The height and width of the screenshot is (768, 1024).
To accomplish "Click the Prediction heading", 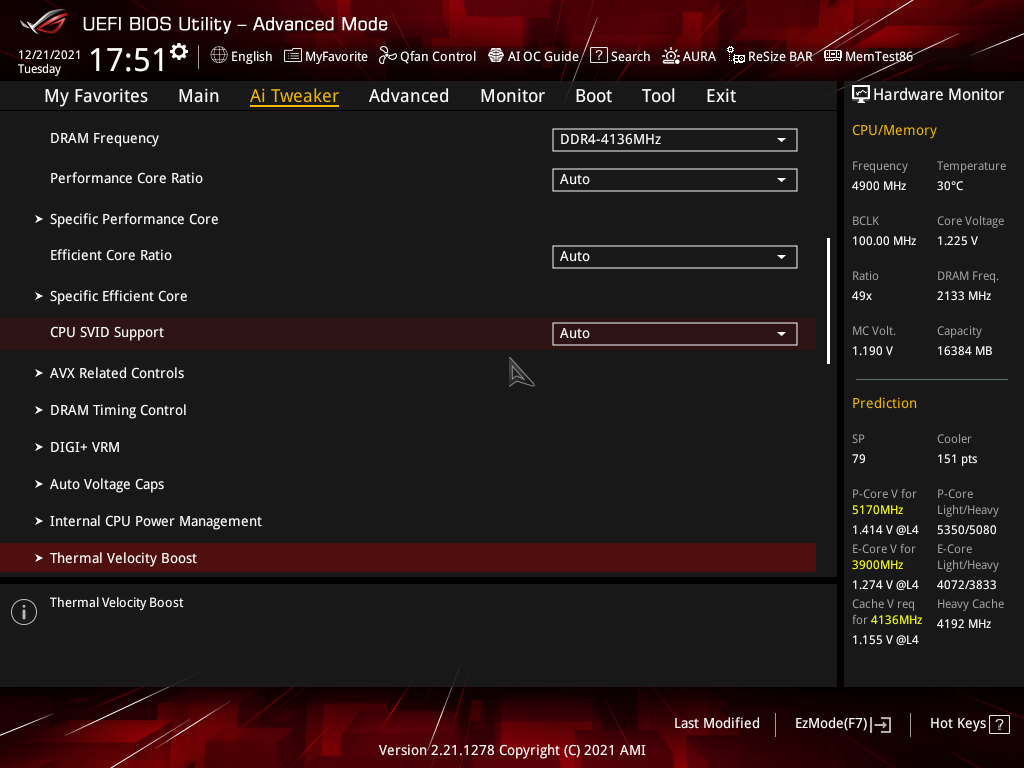I will [x=884, y=404].
